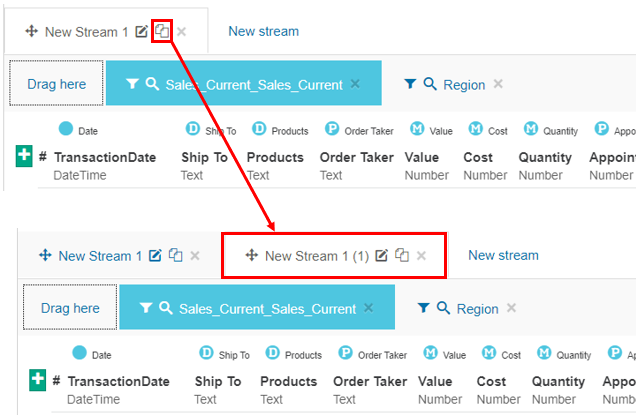Click edit icon on New Stream 1 (1) tab
Viewport: 636px width, 415px height.
[382, 256]
